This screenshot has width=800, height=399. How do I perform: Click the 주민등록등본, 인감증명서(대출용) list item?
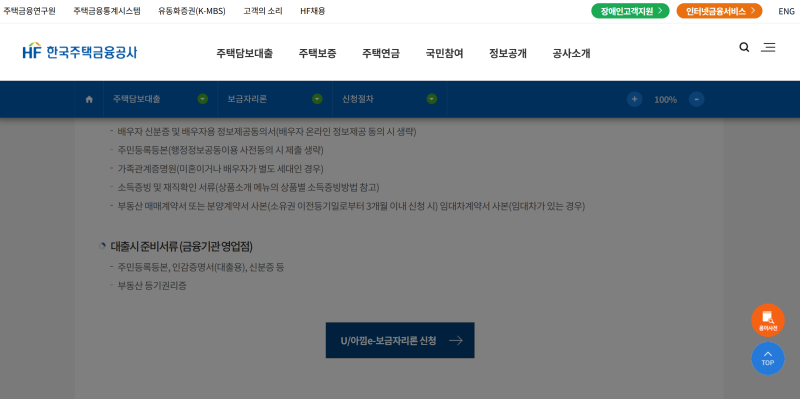tap(201, 267)
